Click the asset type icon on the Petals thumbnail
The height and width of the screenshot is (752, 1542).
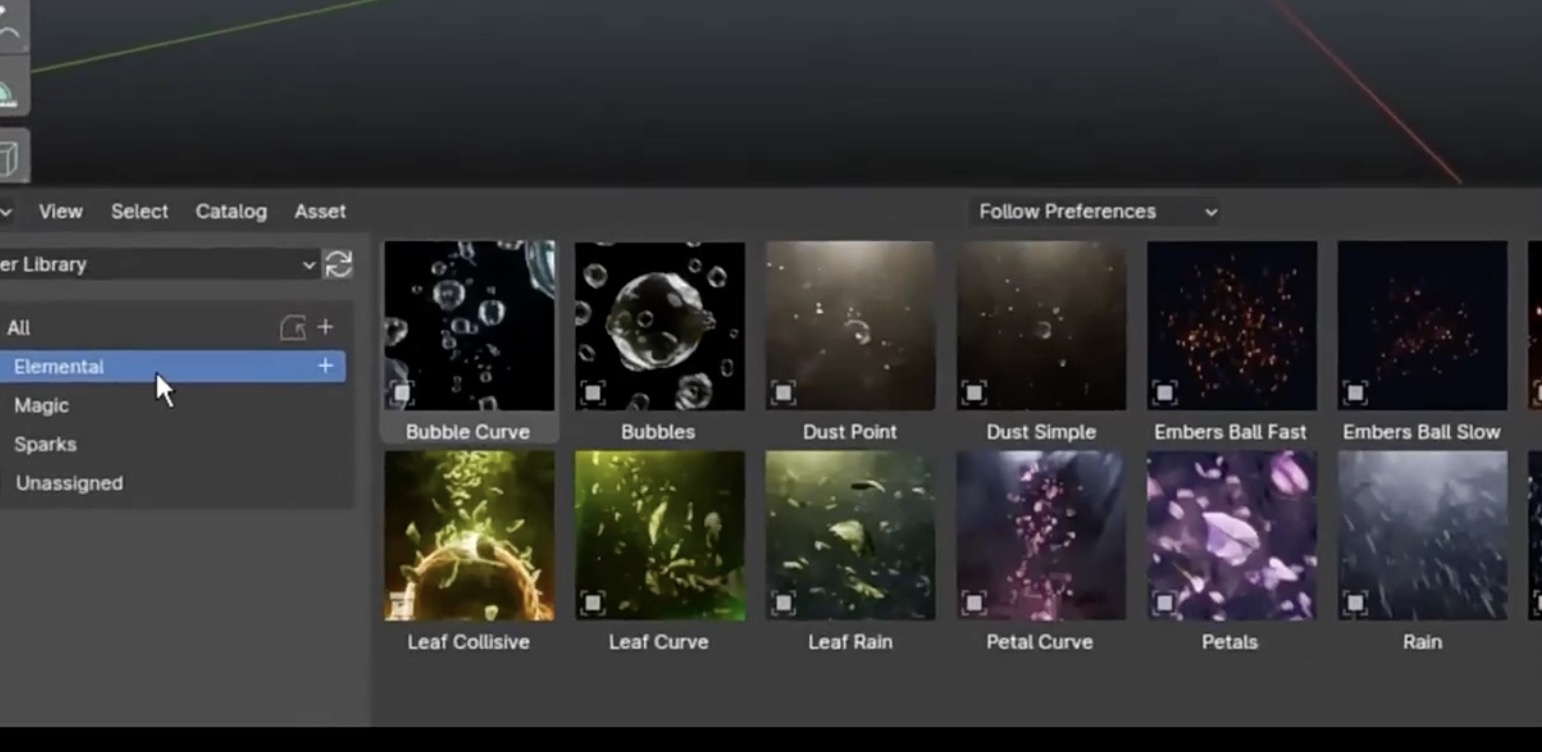tap(1164, 603)
